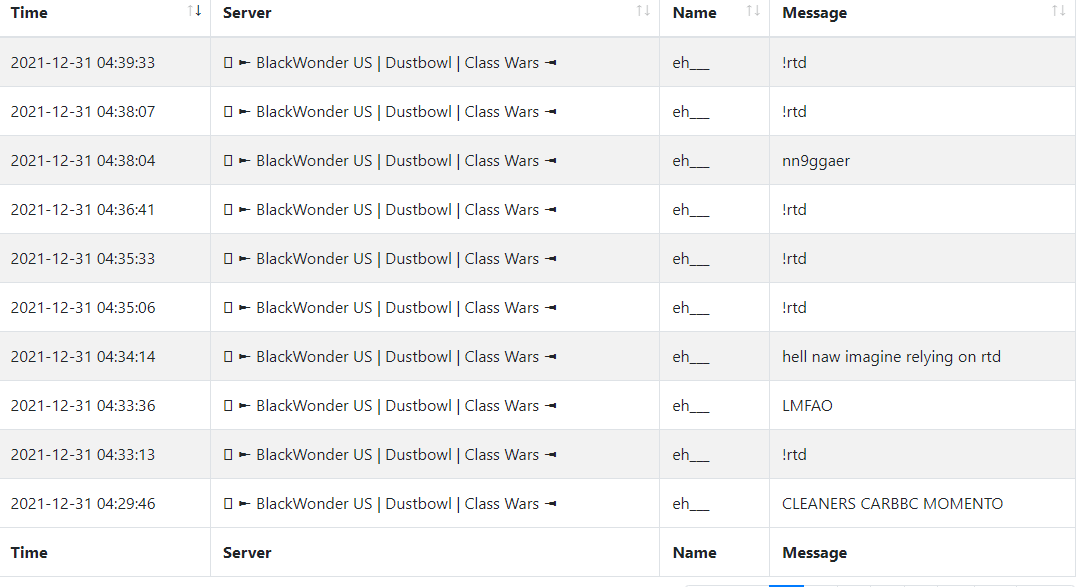Open the 'hell naw imagine relying on rtd' message

[891, 357]
